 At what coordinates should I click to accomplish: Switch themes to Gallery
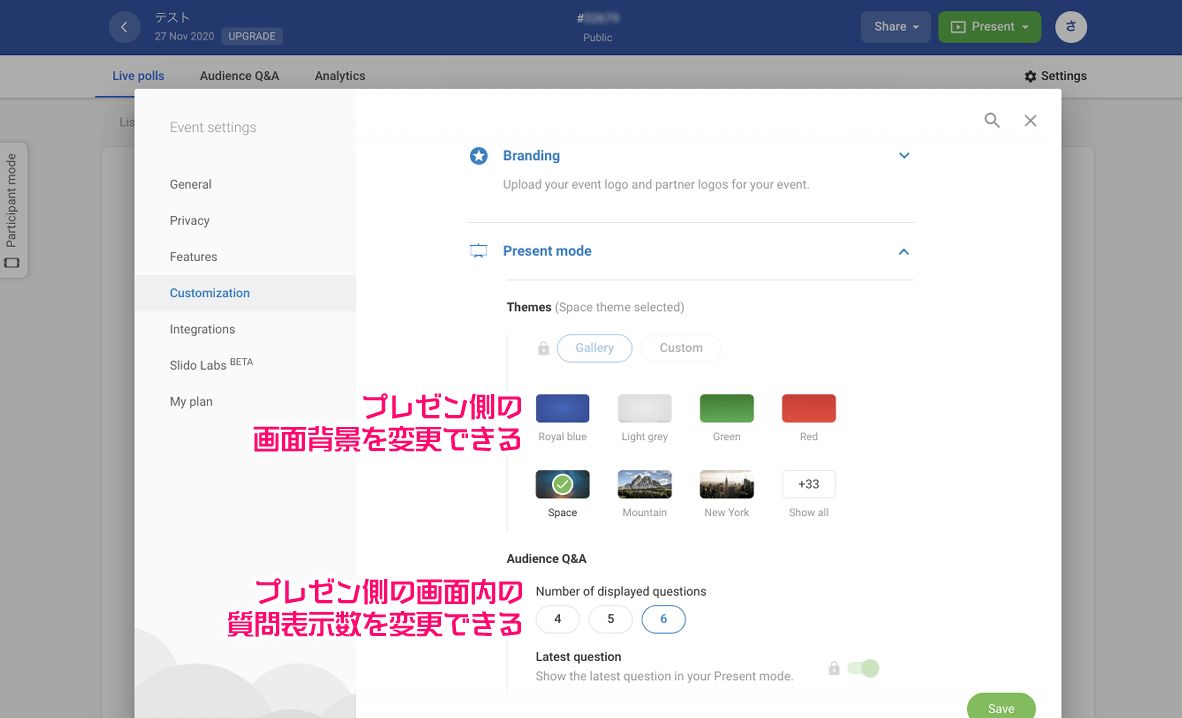[x=595, y=348]
